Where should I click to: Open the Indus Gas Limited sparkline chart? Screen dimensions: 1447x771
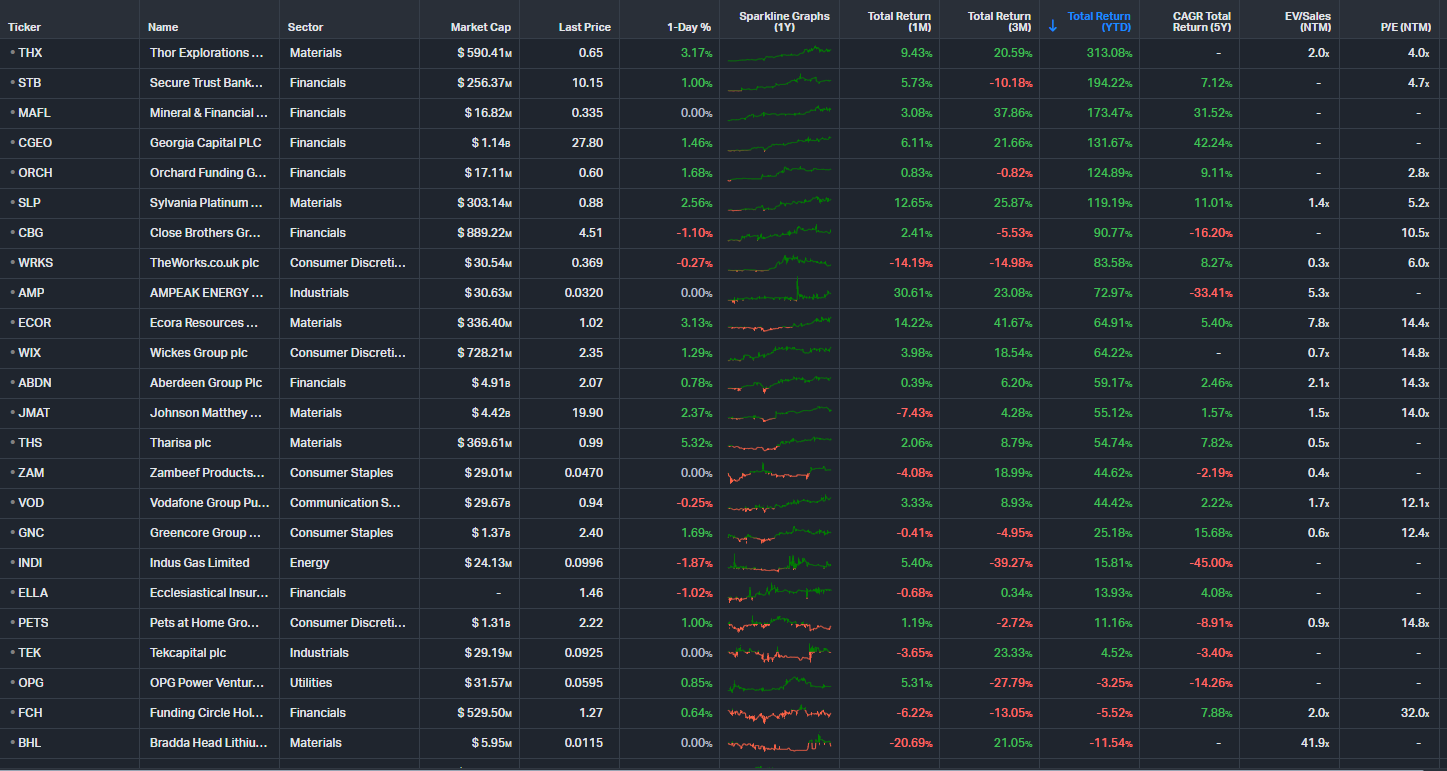(779, 563)
